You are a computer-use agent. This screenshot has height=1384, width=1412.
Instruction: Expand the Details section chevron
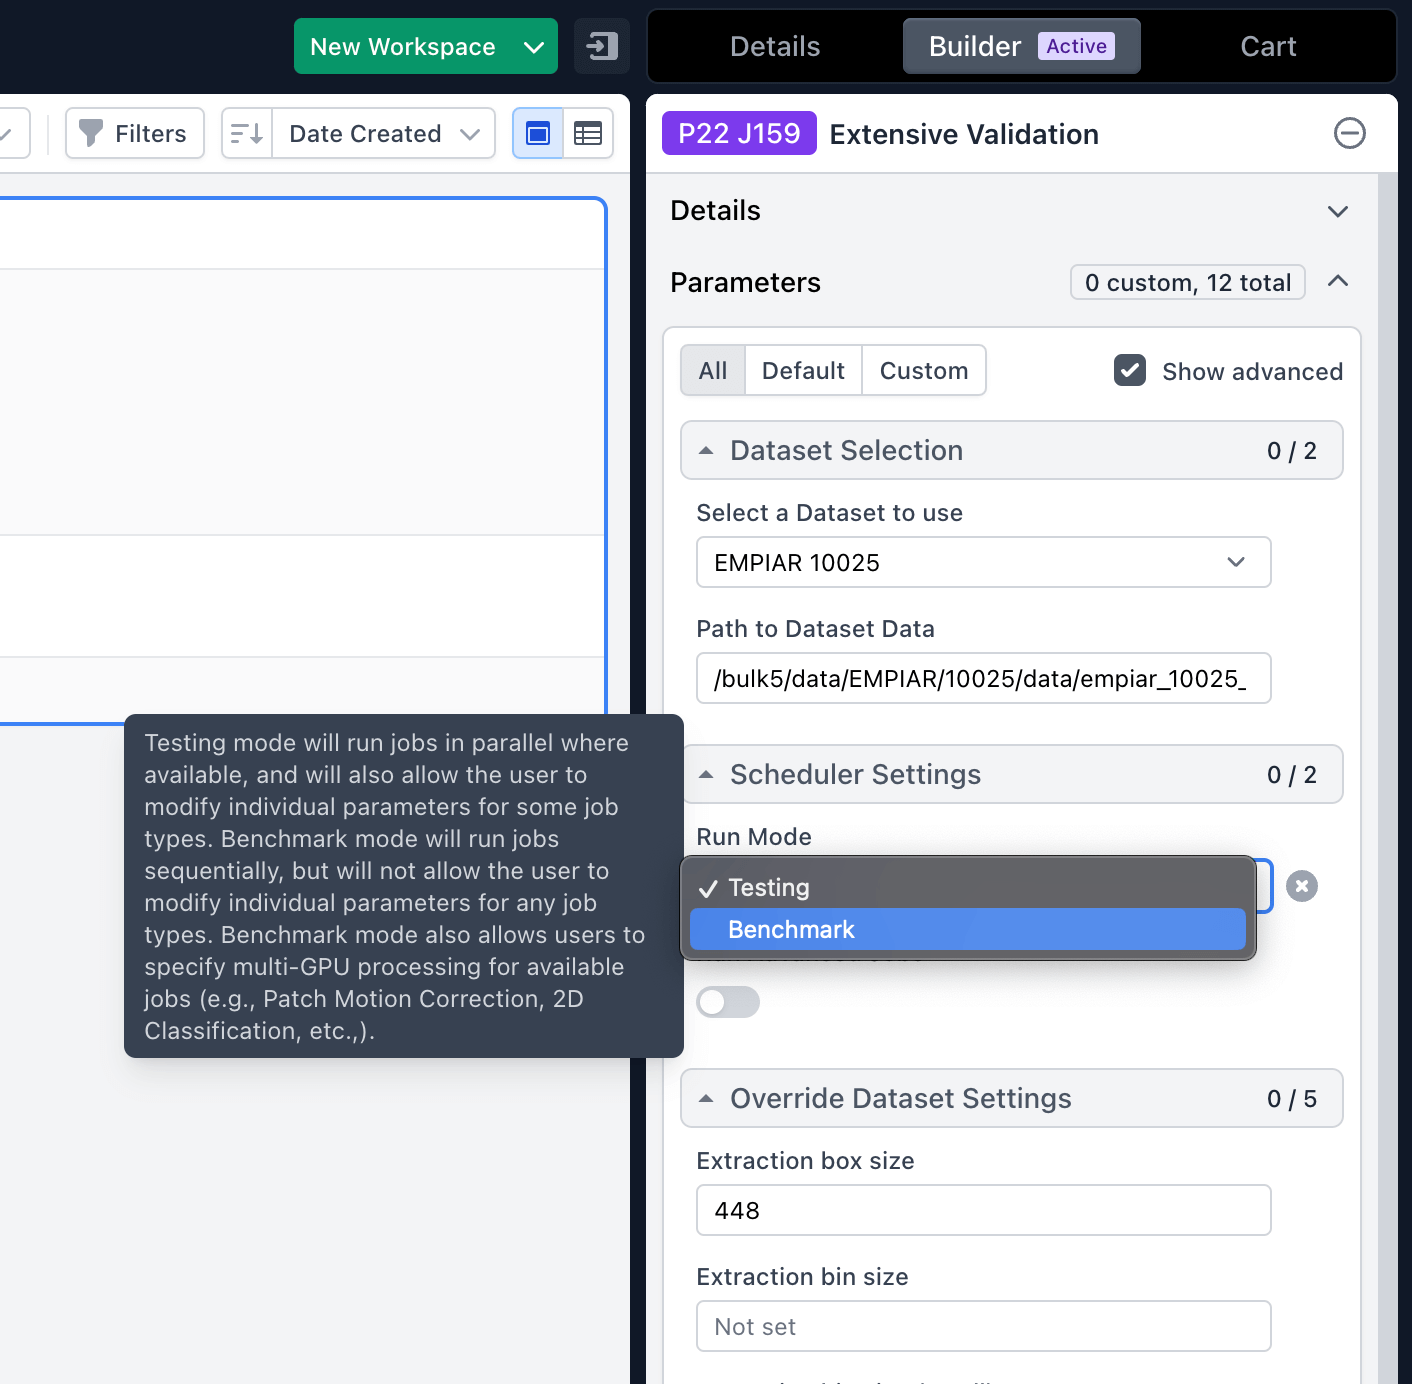coord(1338,211)
